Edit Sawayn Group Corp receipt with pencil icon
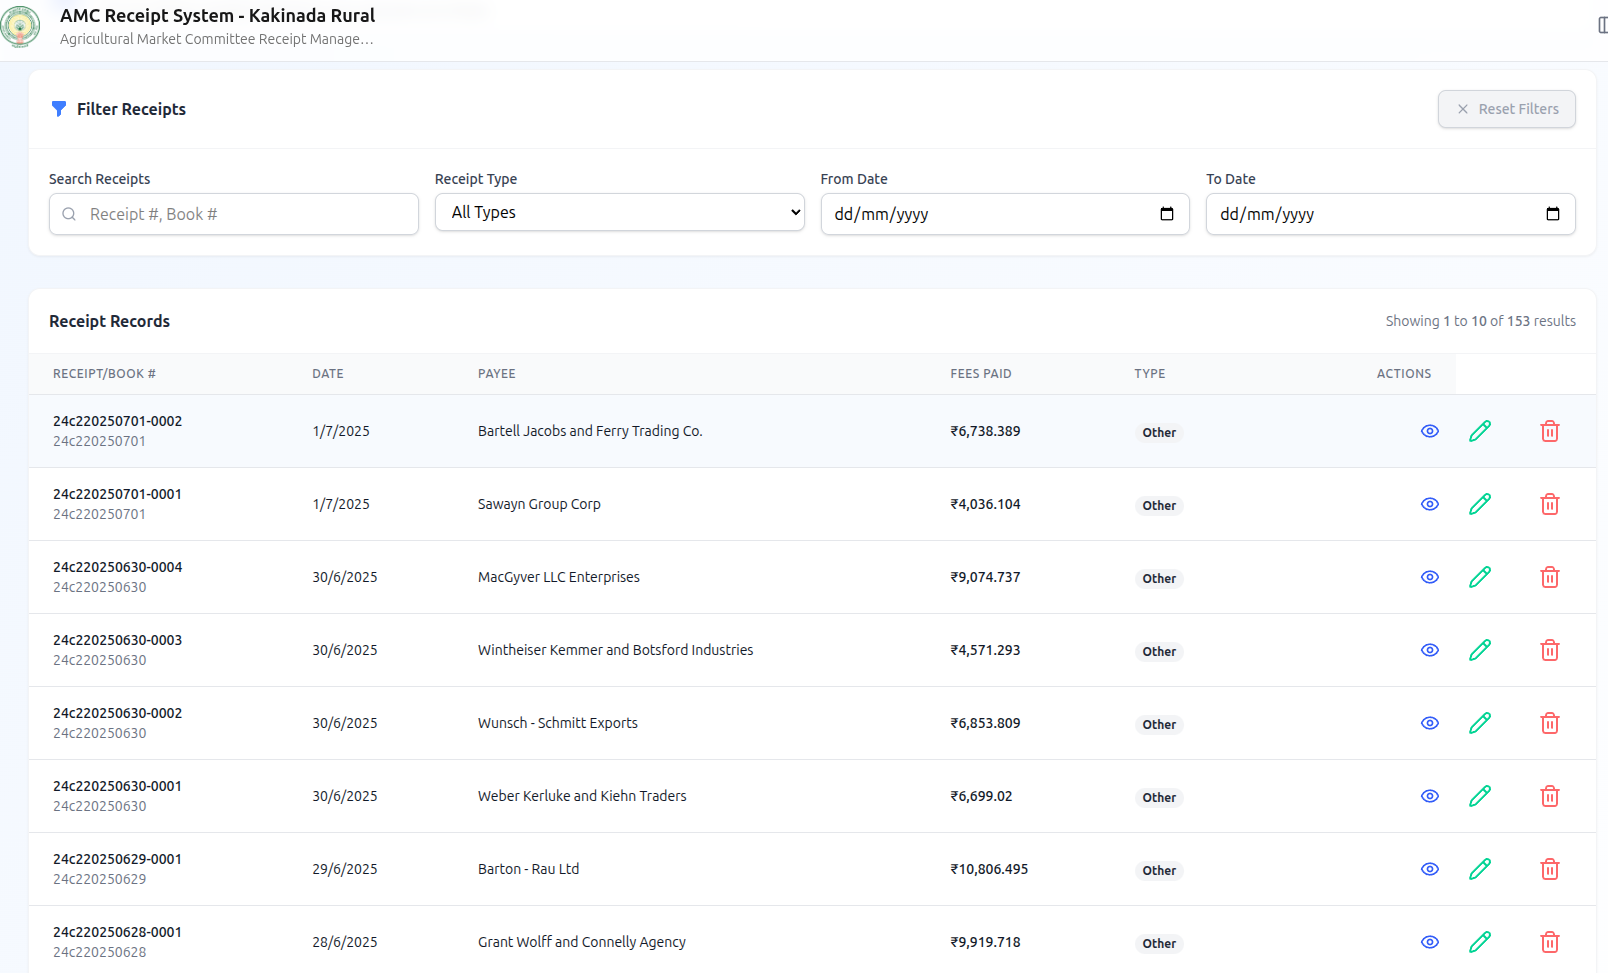 click(x=1480, y=504)
